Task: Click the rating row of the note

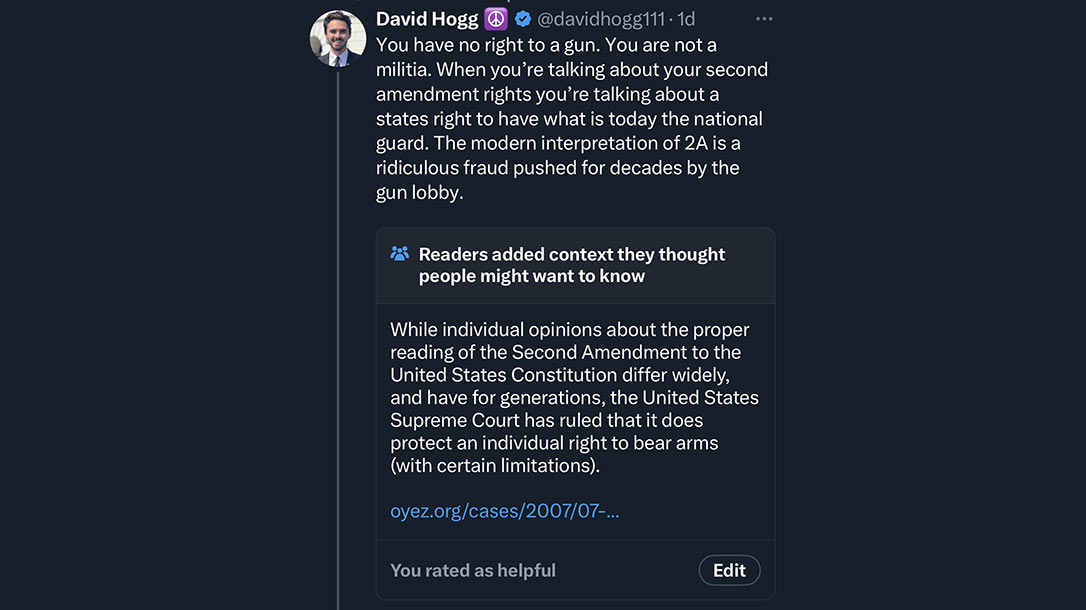Action: coord(575,570)
